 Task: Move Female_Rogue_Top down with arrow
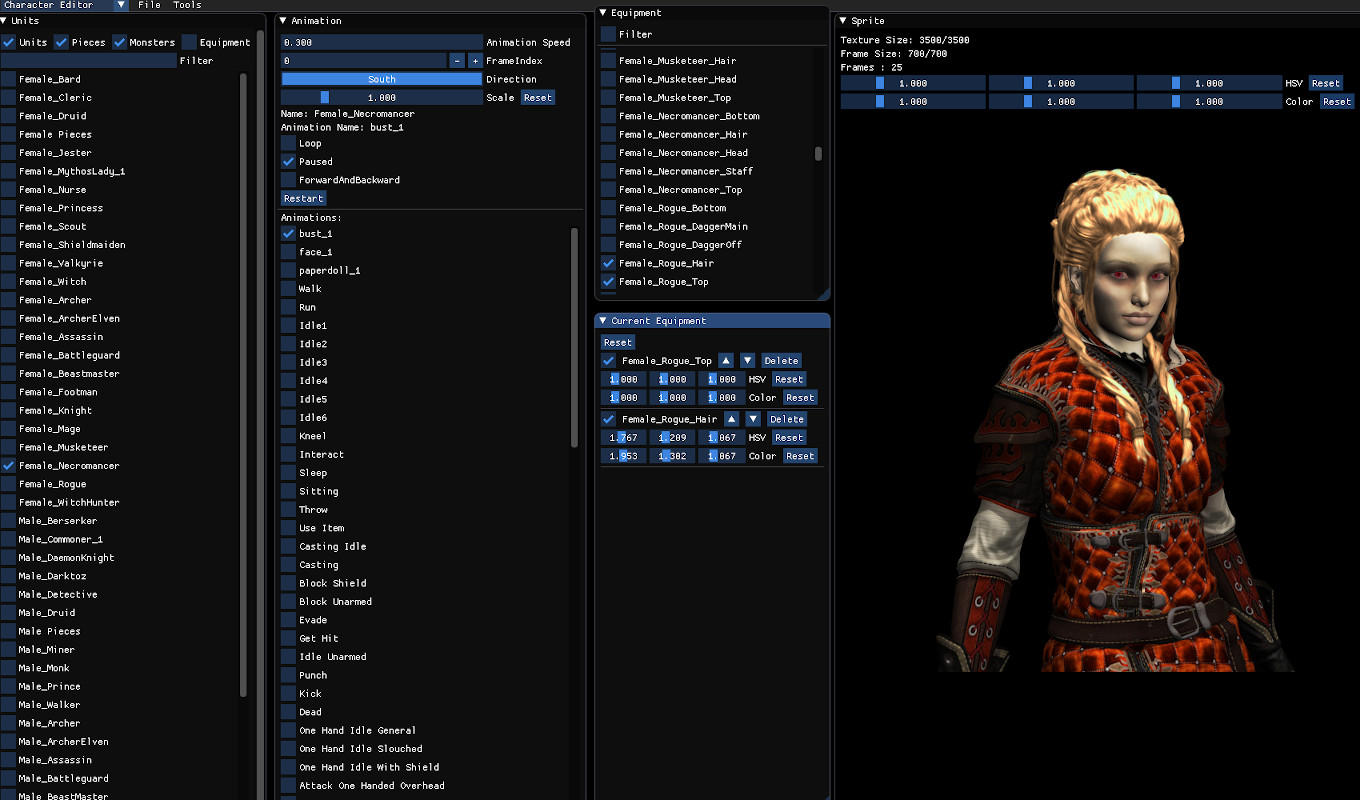748,361
